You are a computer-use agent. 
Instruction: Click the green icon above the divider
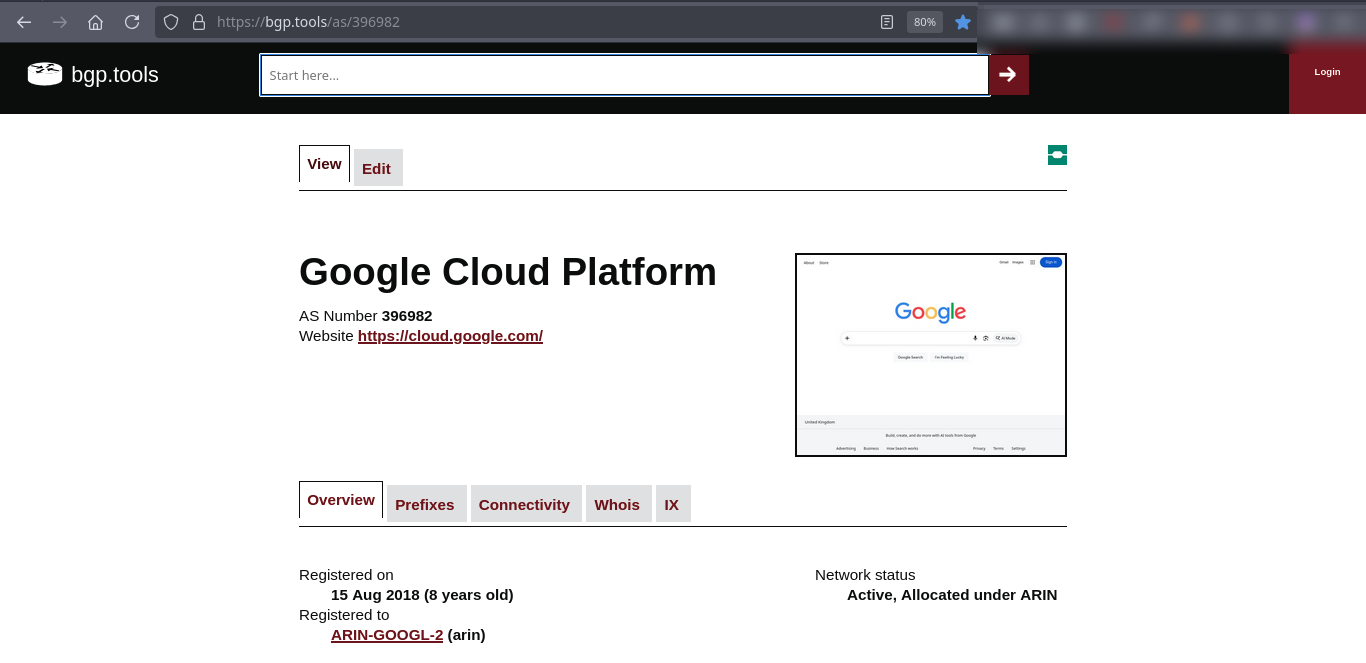click(1057, 155)
